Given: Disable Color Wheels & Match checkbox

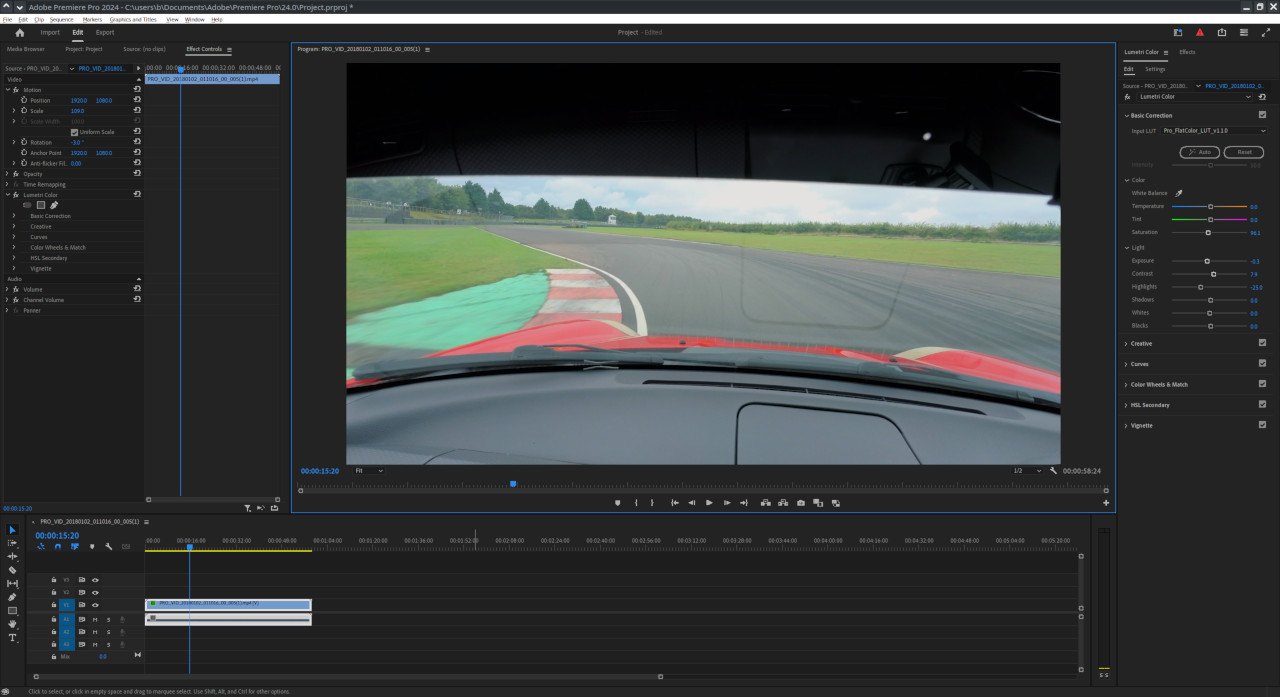Looking at the screenshot, I should 1262,384.
